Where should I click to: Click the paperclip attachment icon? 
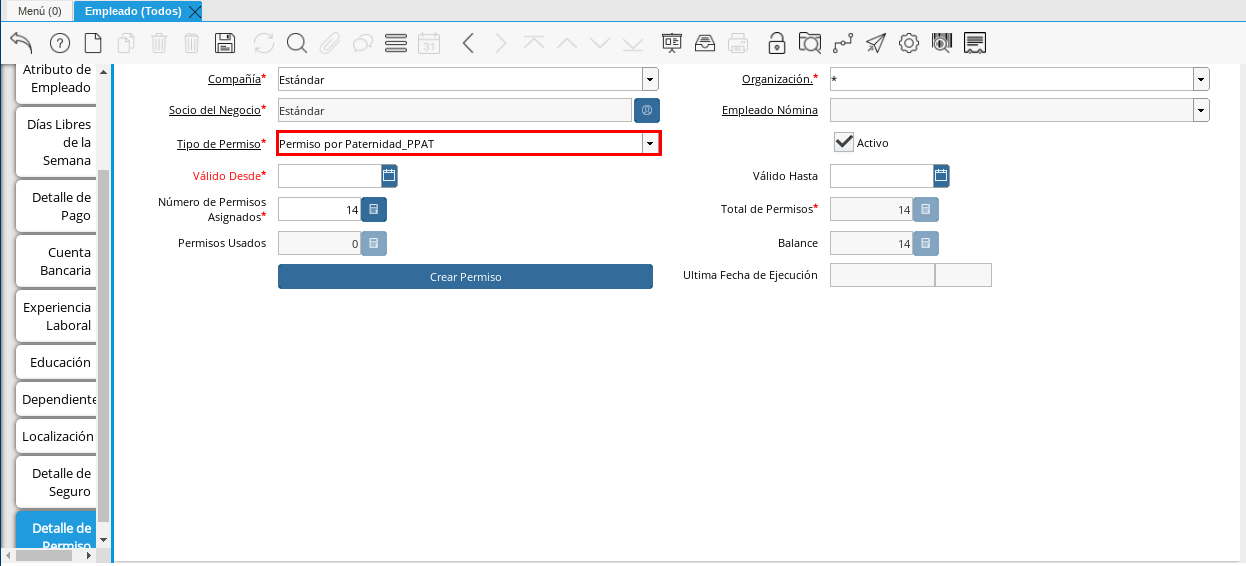[329, 43]
